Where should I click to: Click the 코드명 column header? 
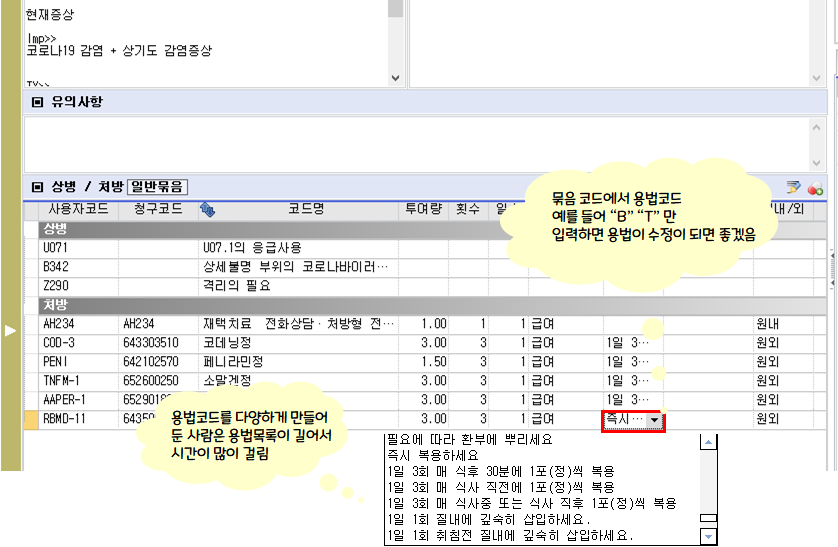click(x=306, y=209)
